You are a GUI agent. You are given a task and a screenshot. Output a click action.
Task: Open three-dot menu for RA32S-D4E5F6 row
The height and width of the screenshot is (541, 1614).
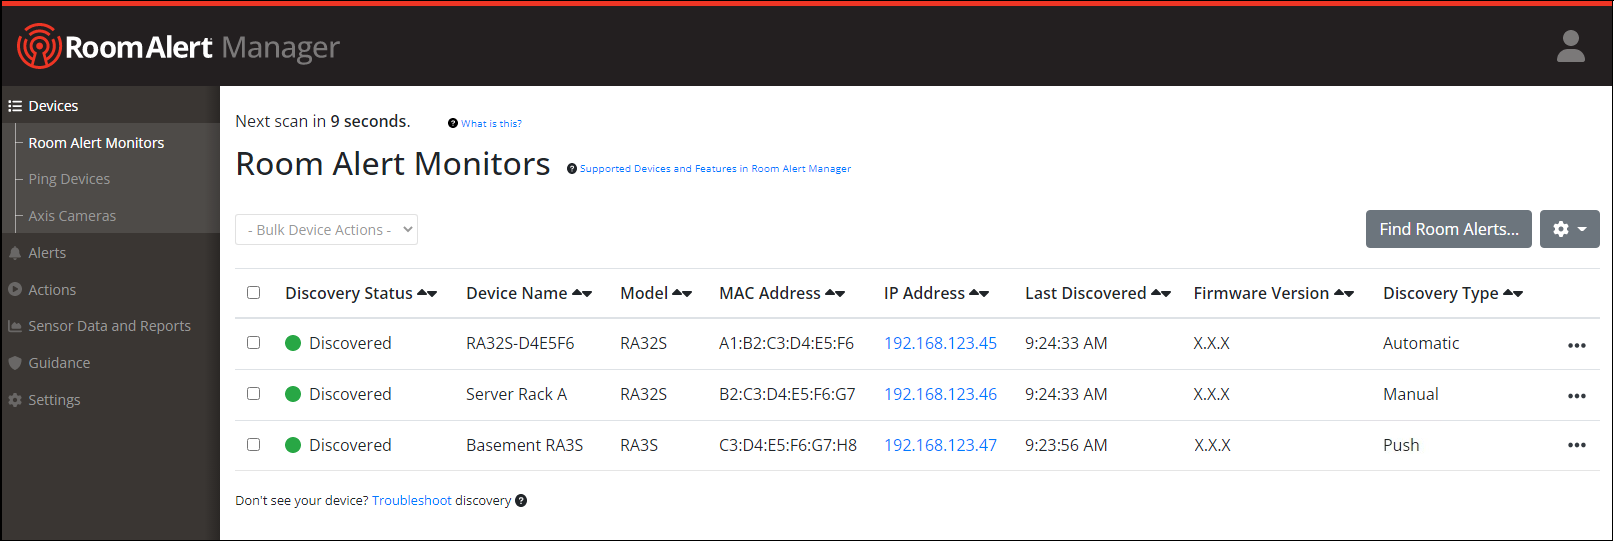tap(1576, 345)
